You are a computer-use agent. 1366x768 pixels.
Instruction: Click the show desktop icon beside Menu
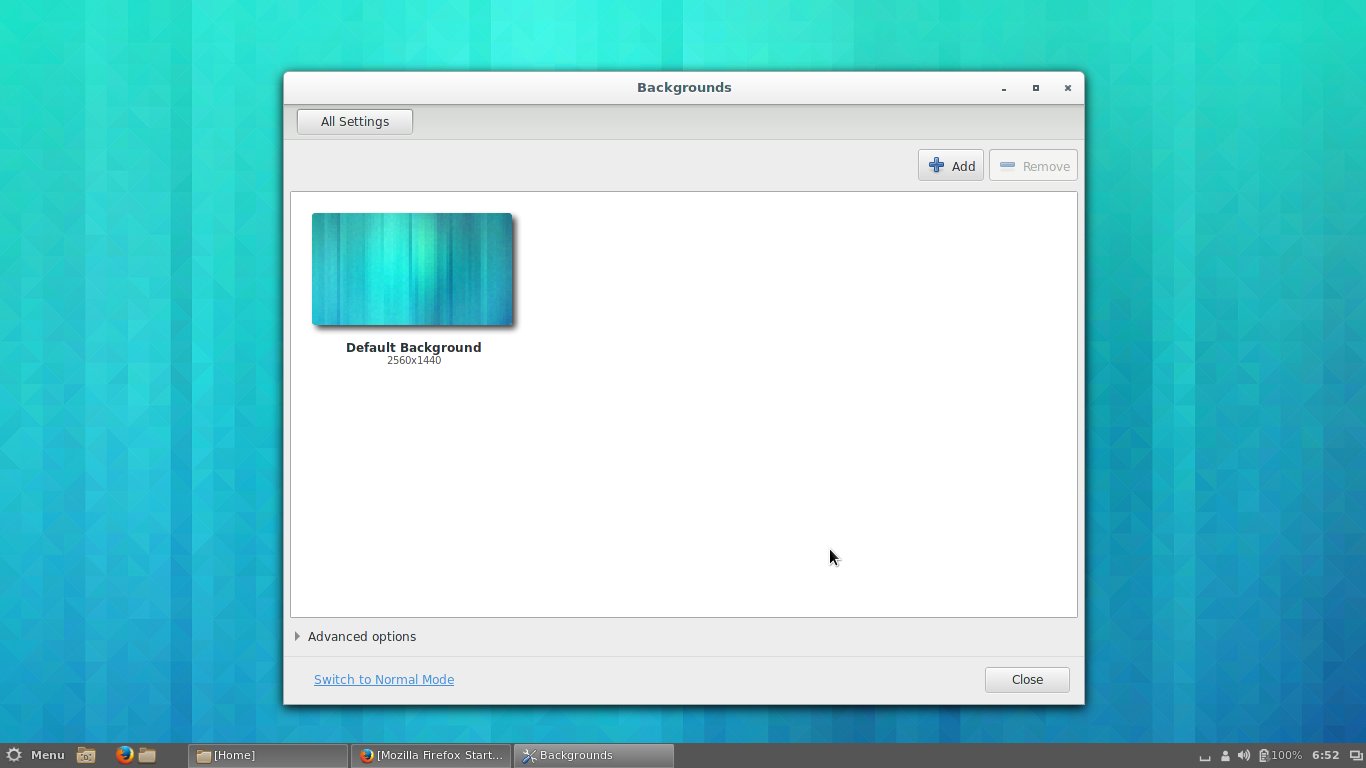tap(87, 756)
